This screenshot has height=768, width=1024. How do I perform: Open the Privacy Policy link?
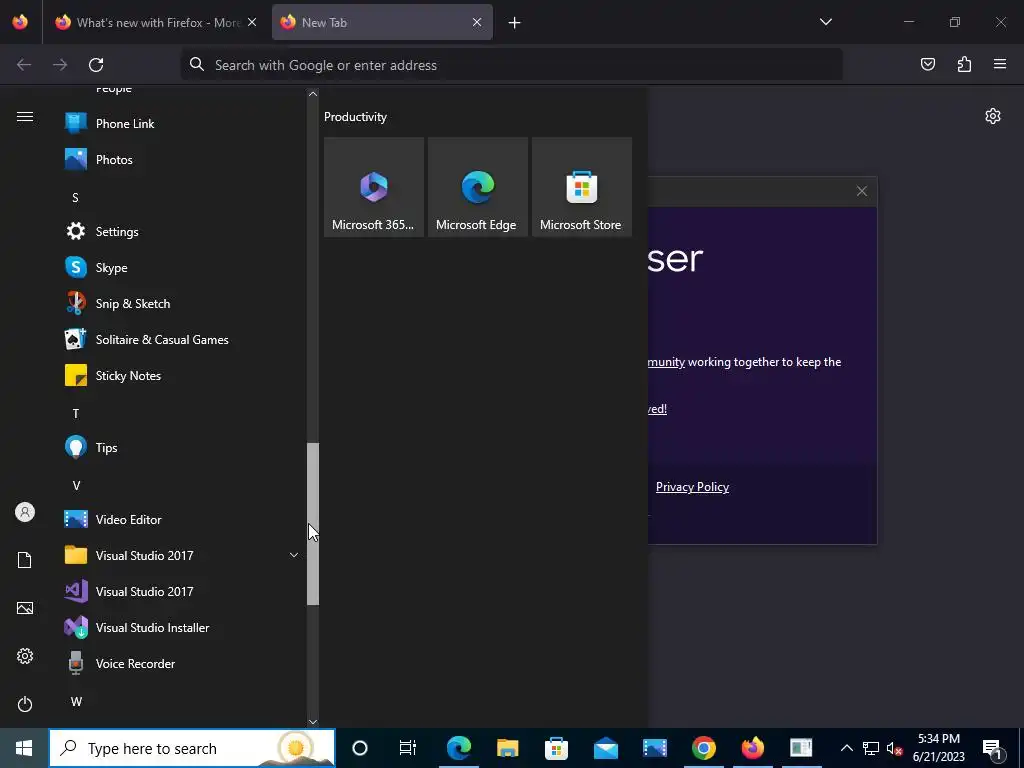pos(692,487)
